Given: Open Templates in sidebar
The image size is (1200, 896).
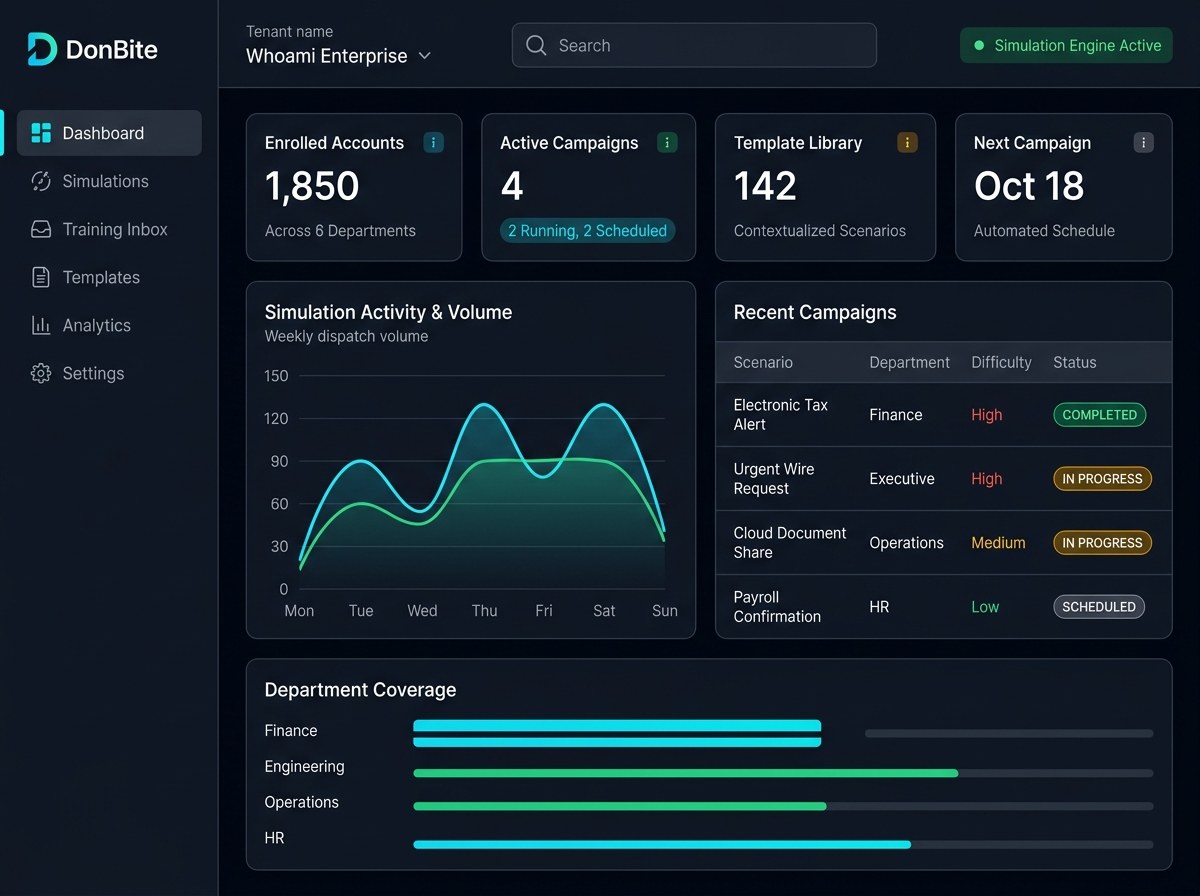Looking at the screenshot, I should 109,277.
